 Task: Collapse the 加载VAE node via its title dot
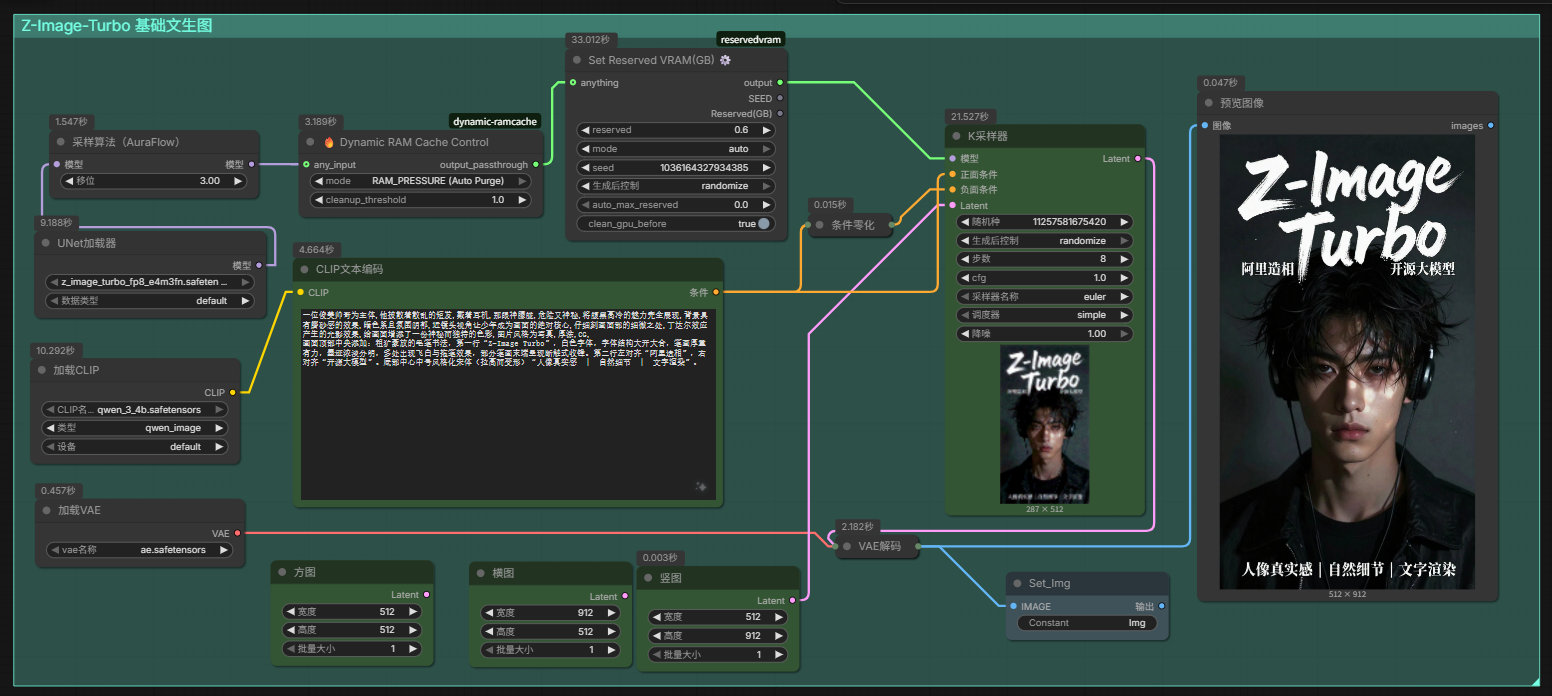pos(45,510)
